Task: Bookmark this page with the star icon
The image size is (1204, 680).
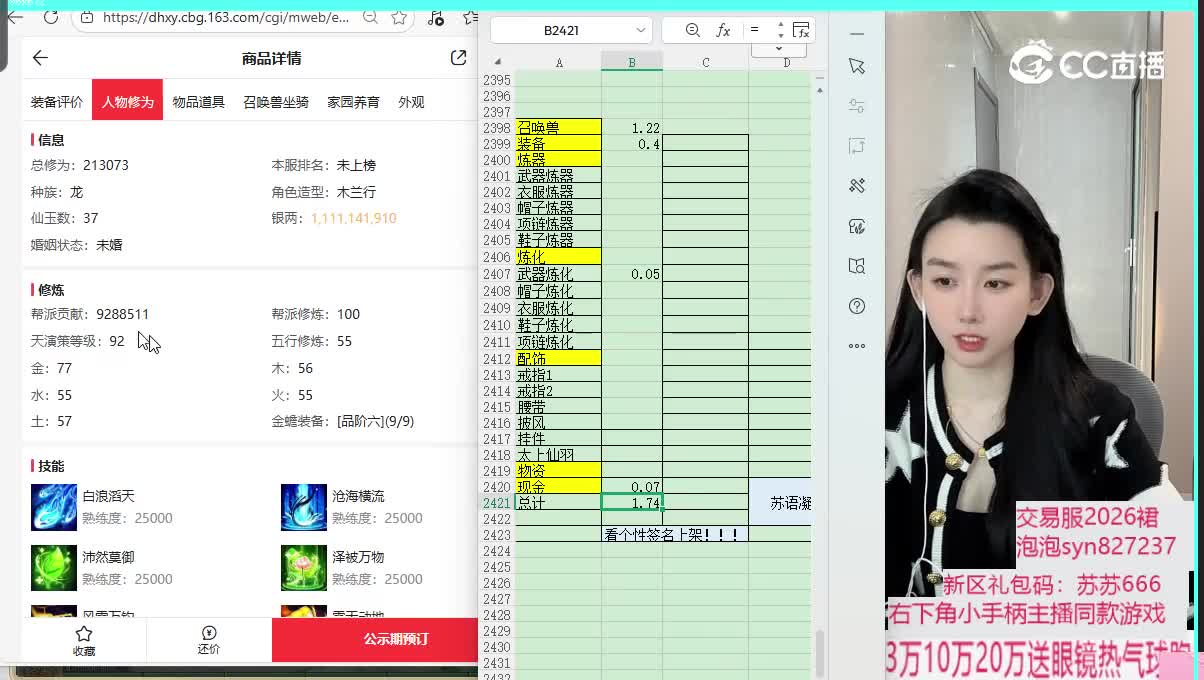Action: (x=399, y=17)
